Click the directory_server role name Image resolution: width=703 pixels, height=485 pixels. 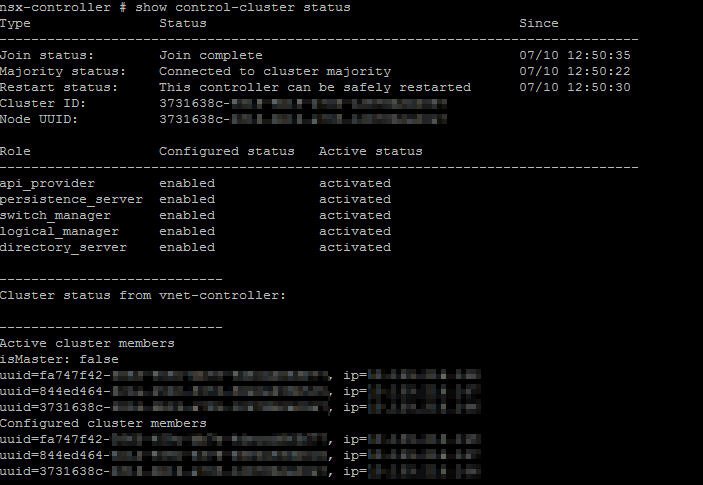tap(63, 247)
